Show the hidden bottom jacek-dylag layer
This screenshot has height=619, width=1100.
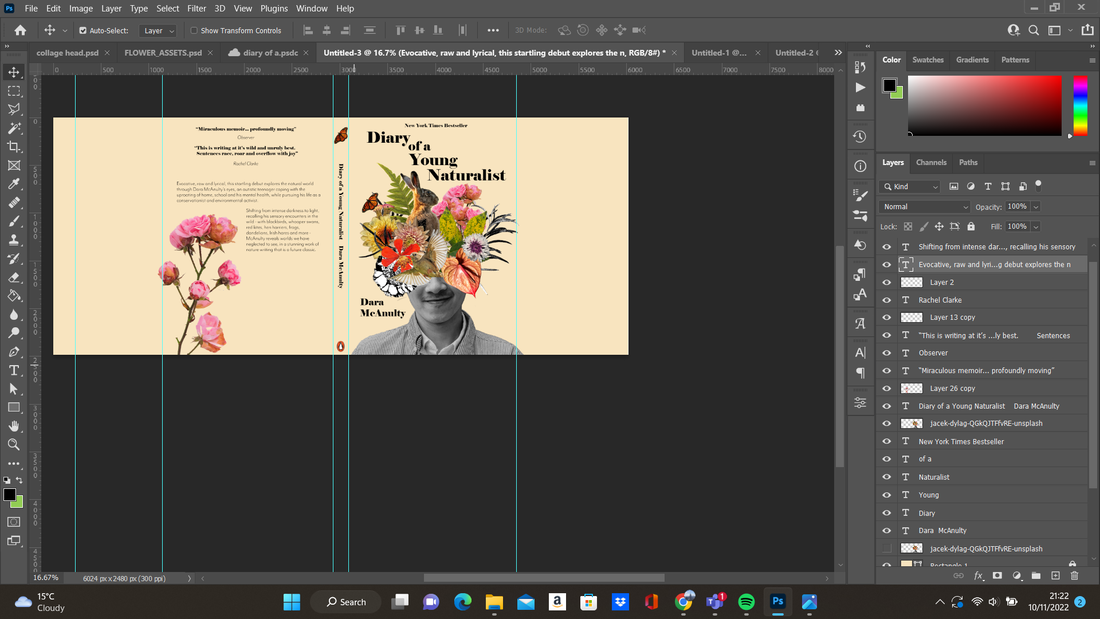pos(887,548)
